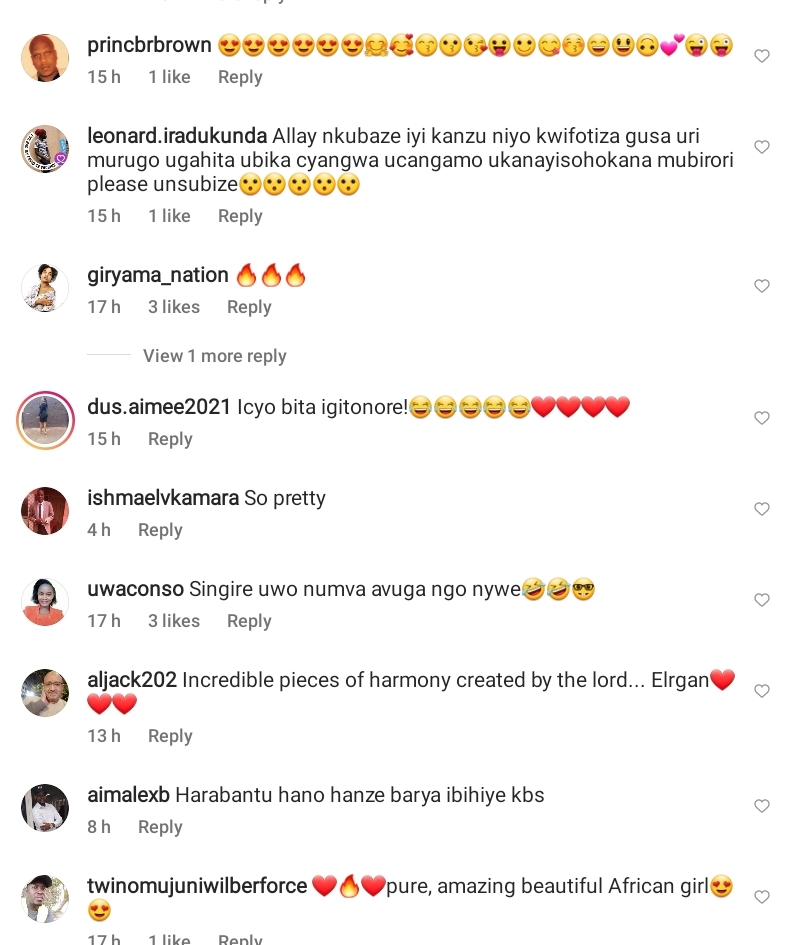Like the giryama_nation fire comment
800x945 pixels.
click(762, 286)
